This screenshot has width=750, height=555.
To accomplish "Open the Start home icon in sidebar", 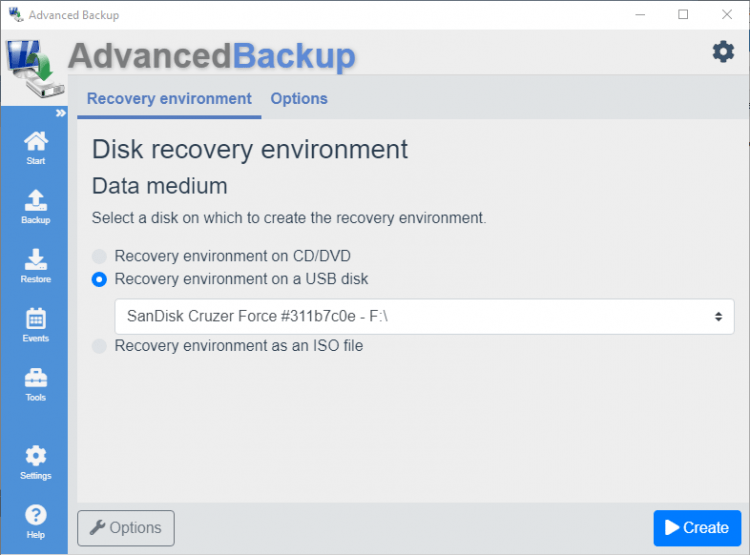I will click(35, 146).
